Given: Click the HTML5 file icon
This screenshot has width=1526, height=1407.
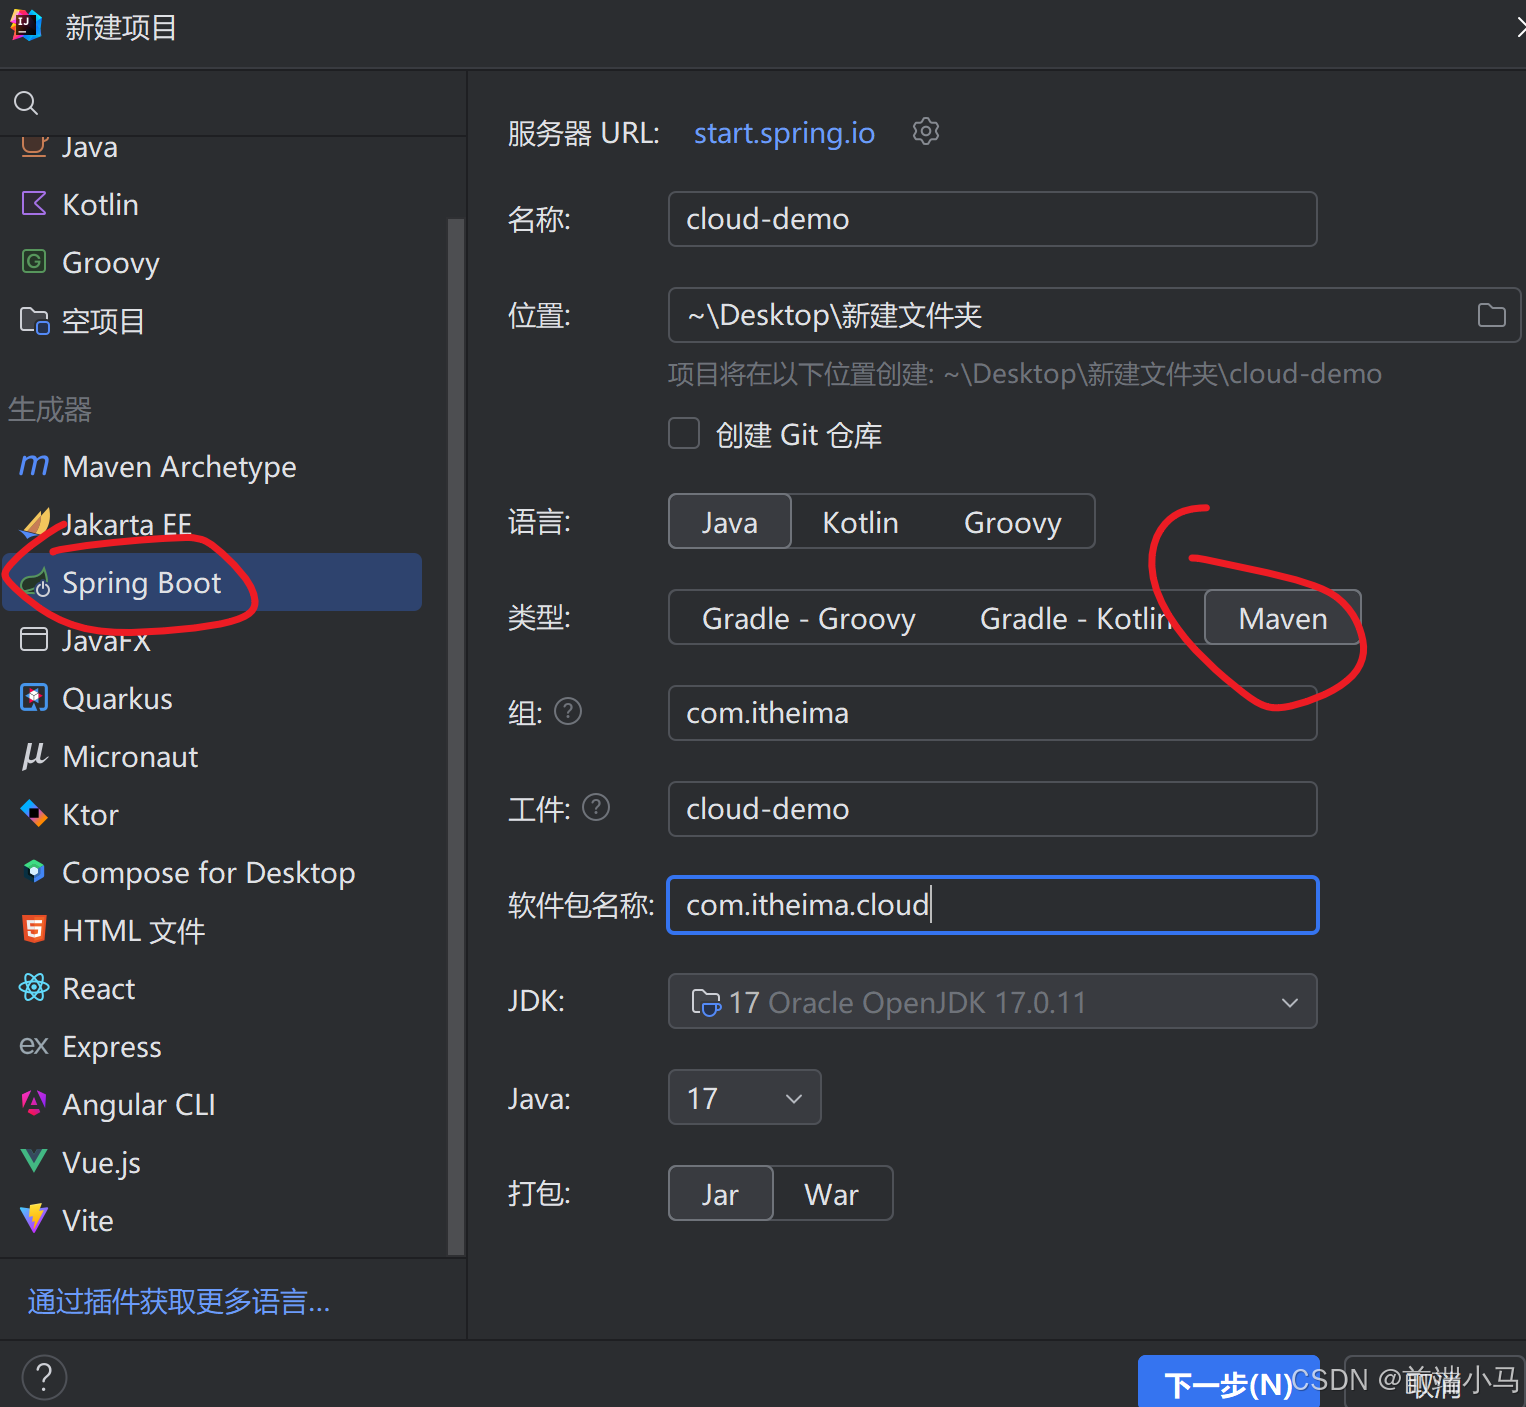Looking at the screenshot, I should (34, 930).
